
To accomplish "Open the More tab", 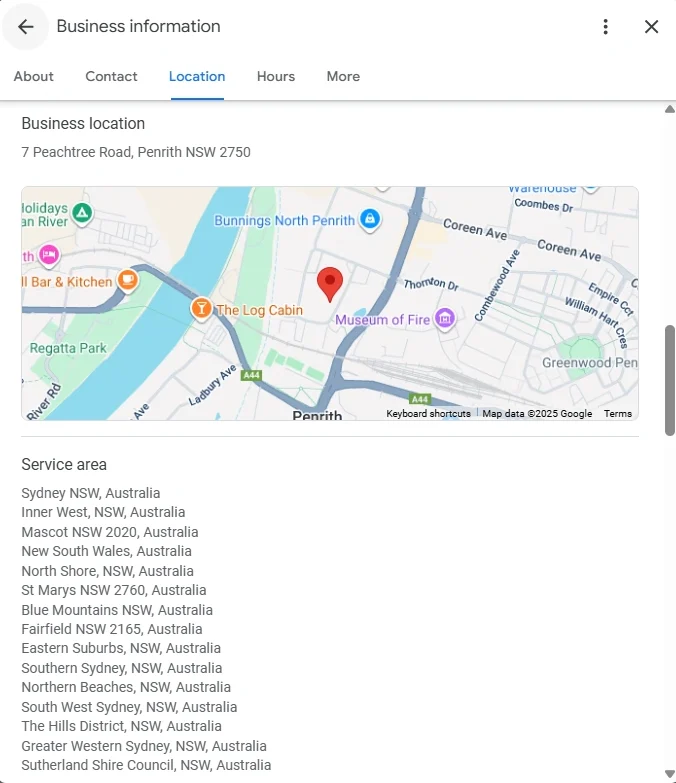I will coord(343,76).
